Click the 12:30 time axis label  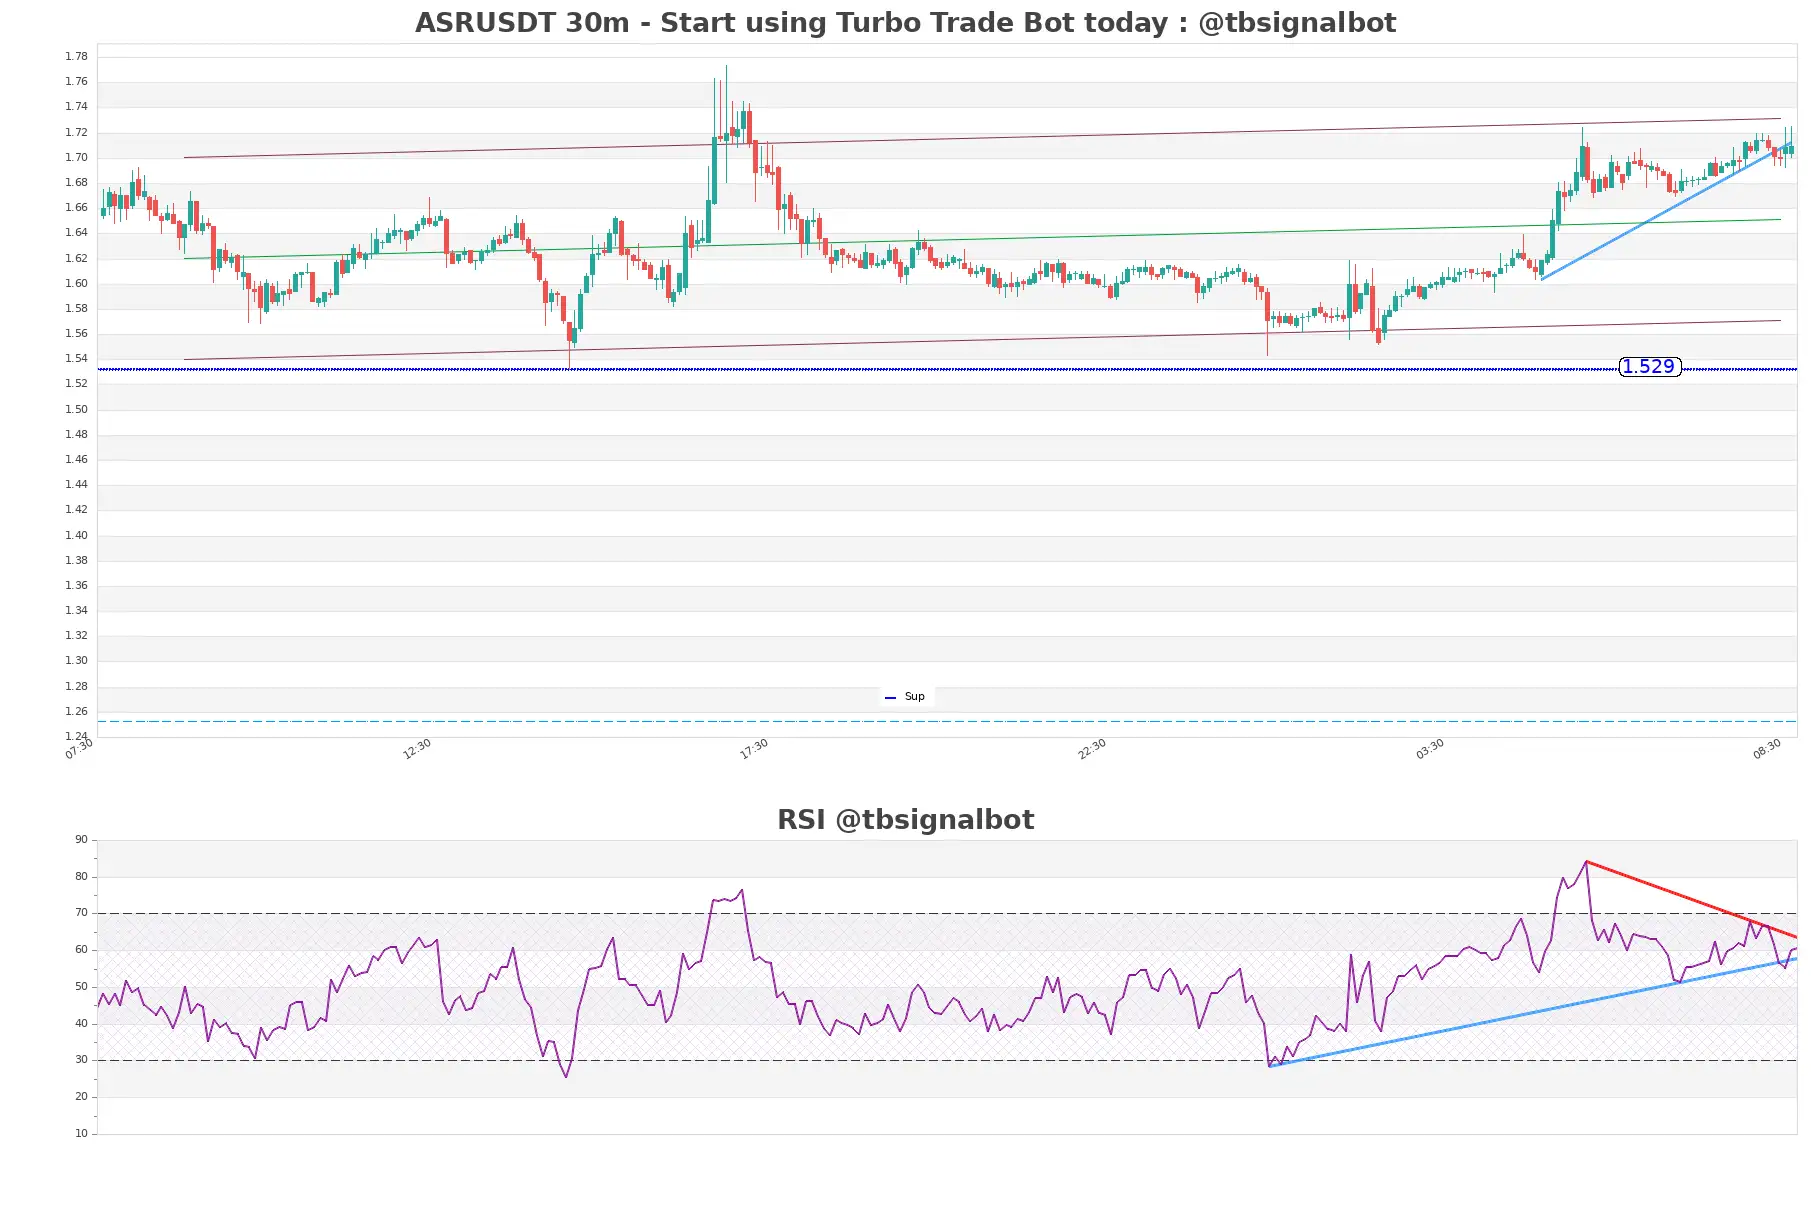tap(417, 749)
